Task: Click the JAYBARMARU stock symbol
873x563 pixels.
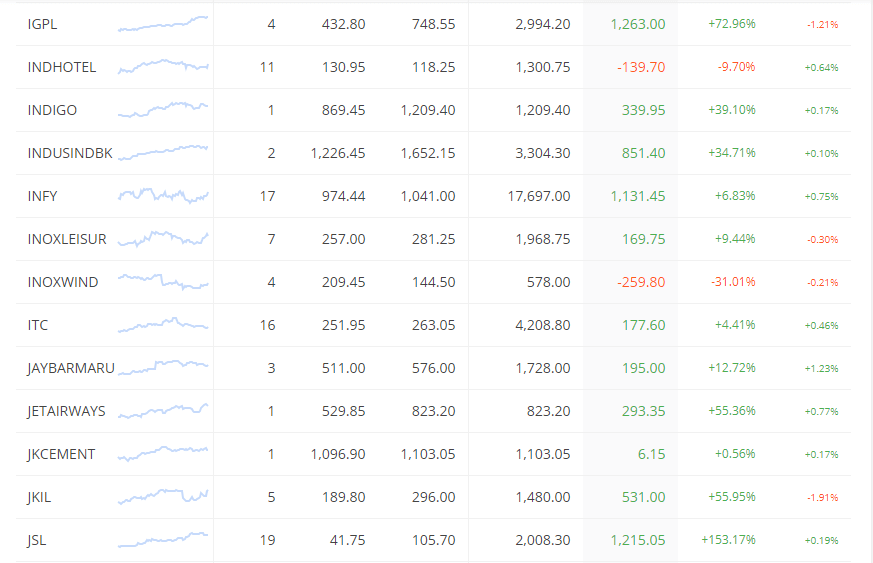Action: point(71,368)
